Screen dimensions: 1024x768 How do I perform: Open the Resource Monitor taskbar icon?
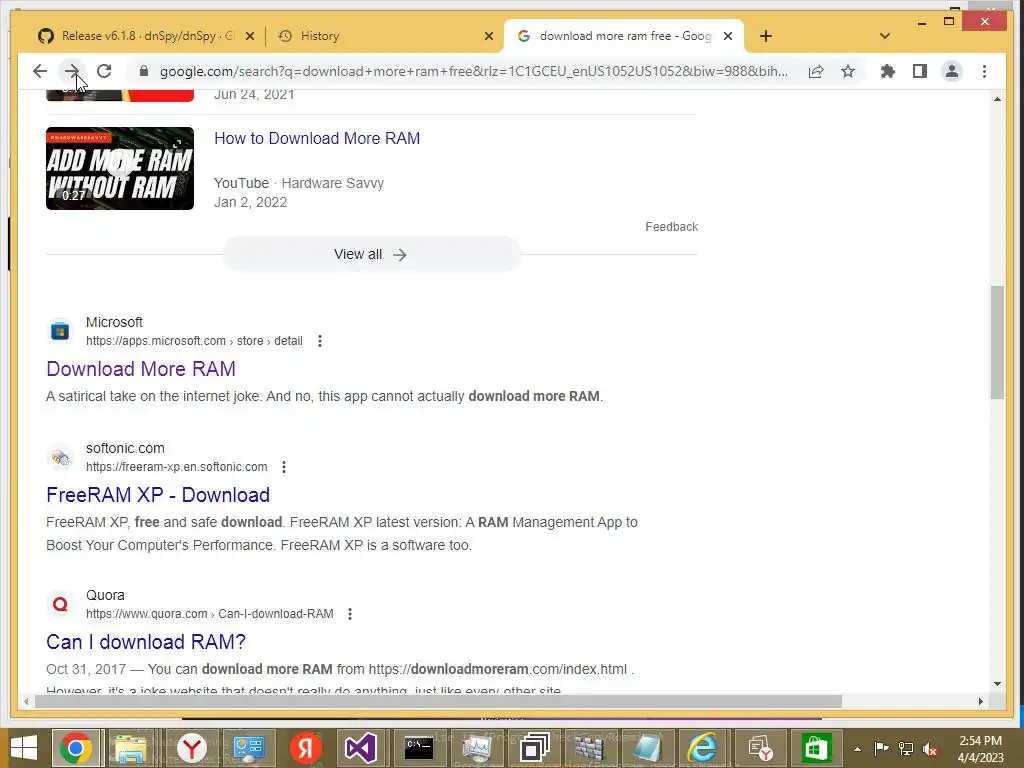[x=476, y=748]
